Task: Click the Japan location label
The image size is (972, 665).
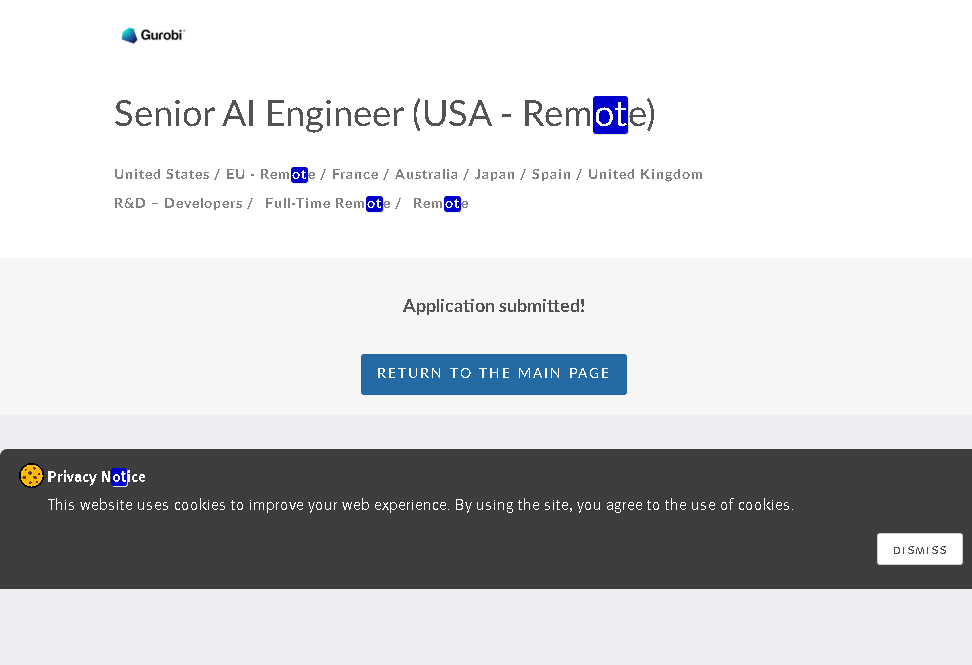Action: 495,174
